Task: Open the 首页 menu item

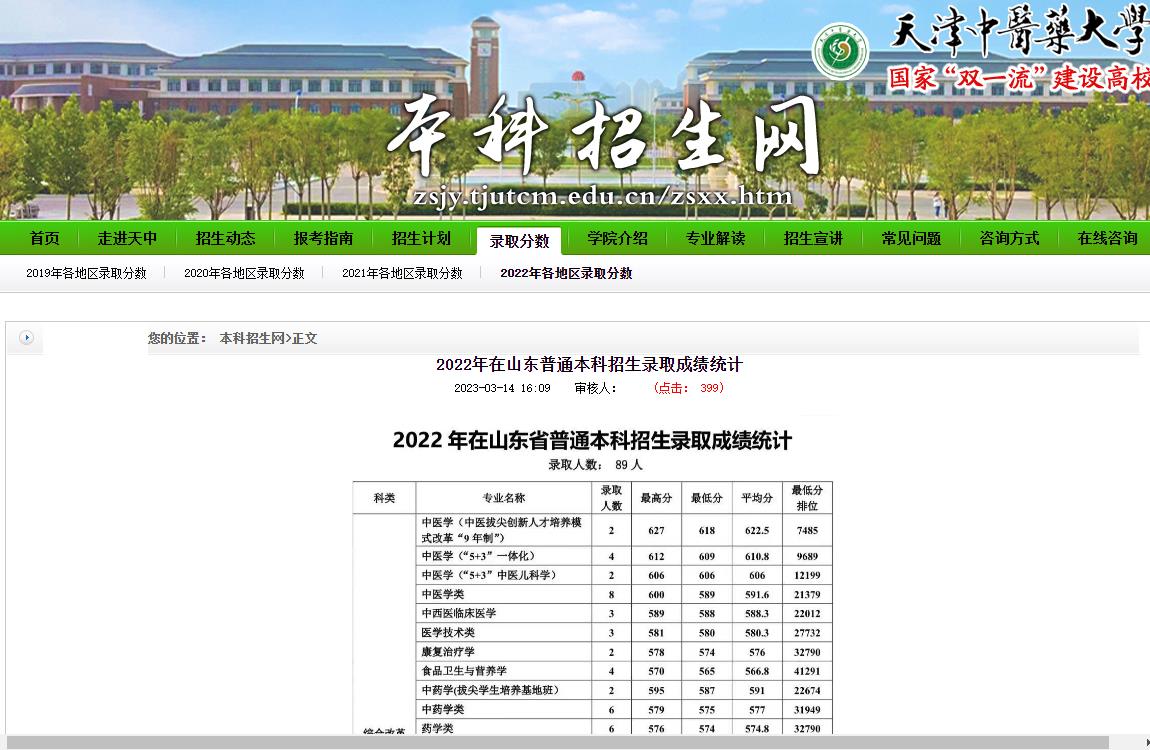Action: (x=45, y=238)
